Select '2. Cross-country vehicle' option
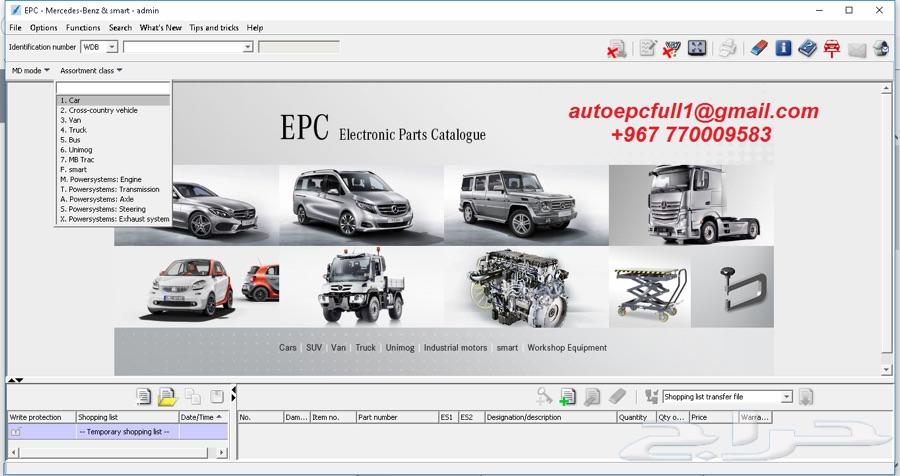The image size is (900, 476). [113, 110]
